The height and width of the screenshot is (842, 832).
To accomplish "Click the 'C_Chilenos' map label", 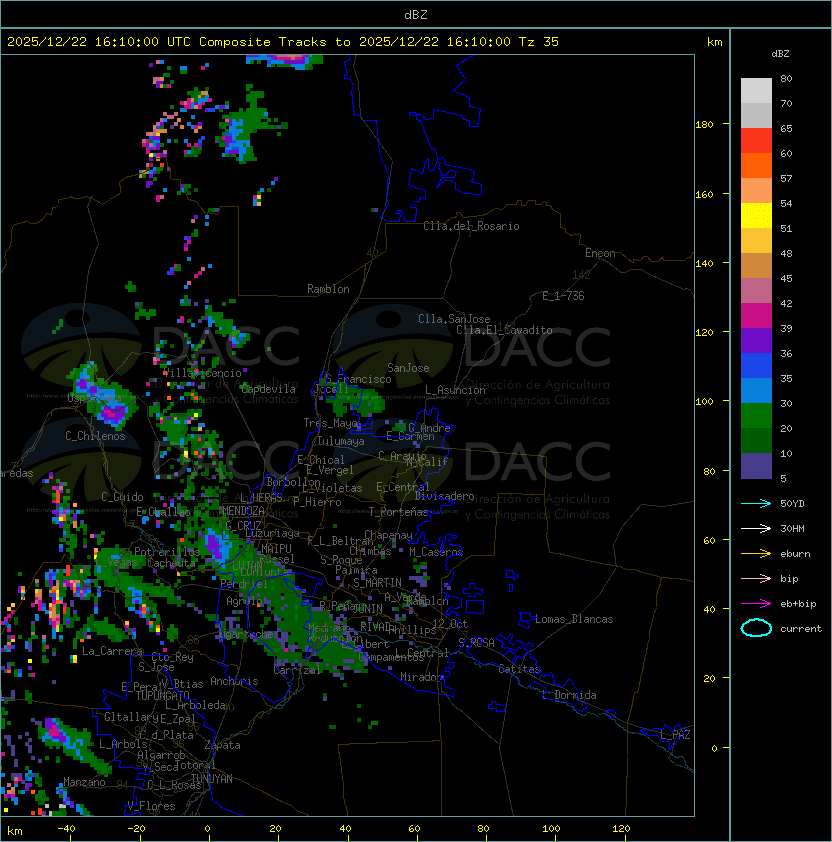I will [x=95, y=436].
